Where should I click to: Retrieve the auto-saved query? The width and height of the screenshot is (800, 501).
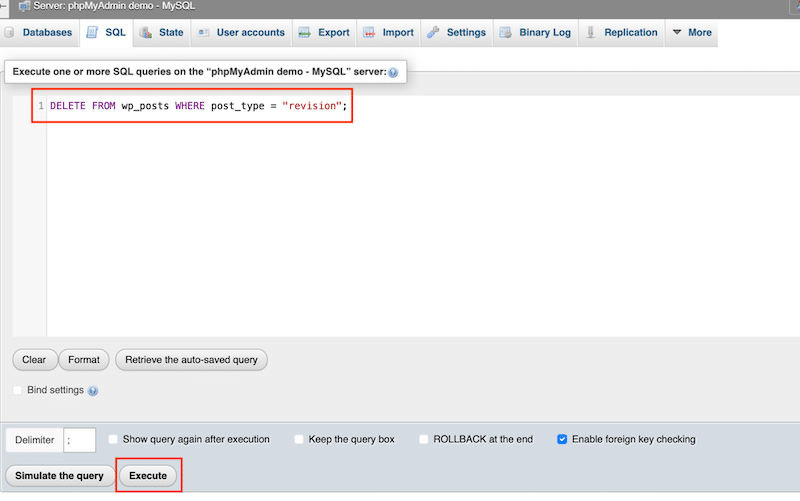point(191,360)
